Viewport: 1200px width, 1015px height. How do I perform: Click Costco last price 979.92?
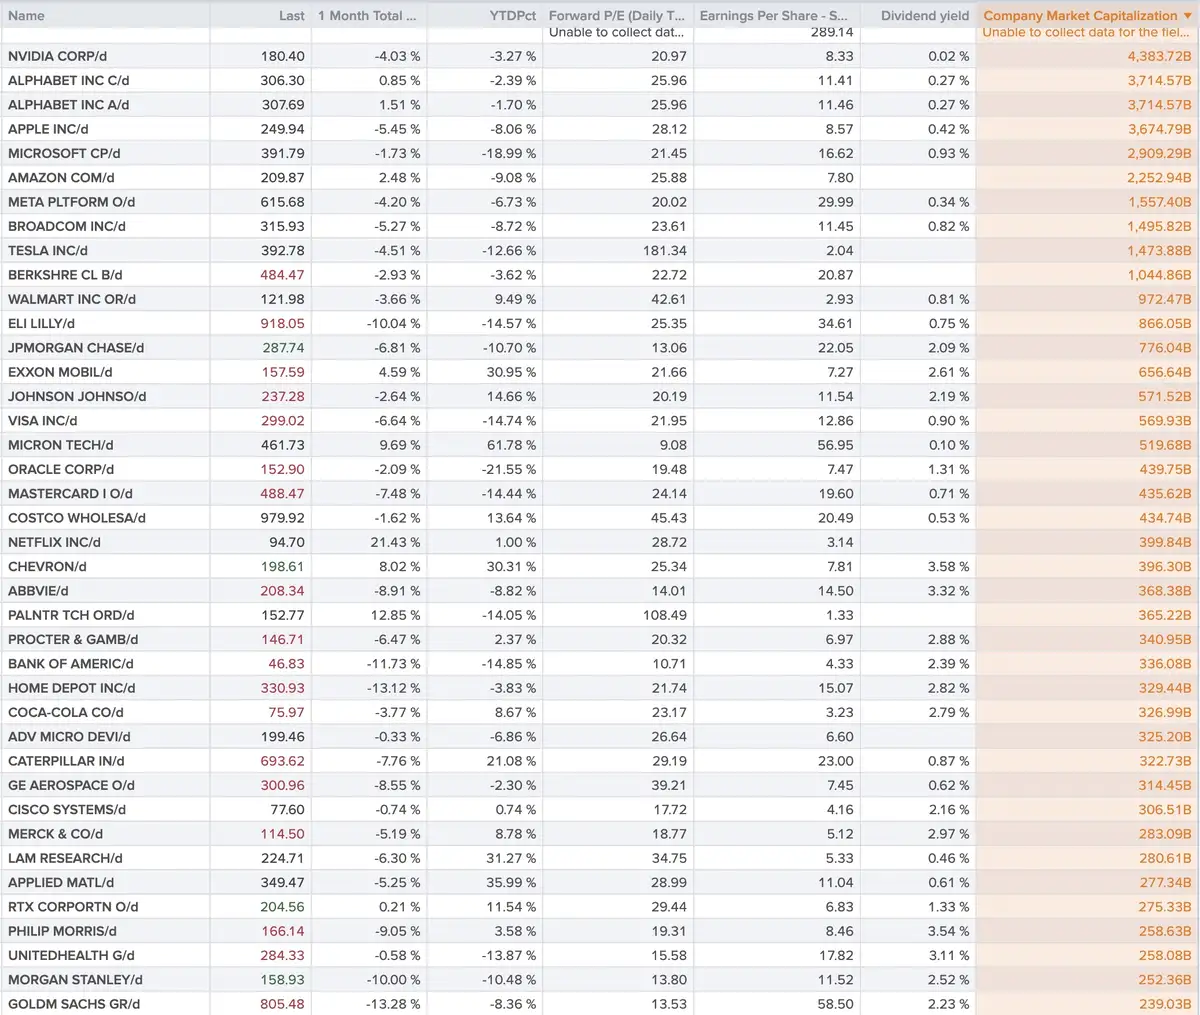pyautogui.click(x=283, y=518)
